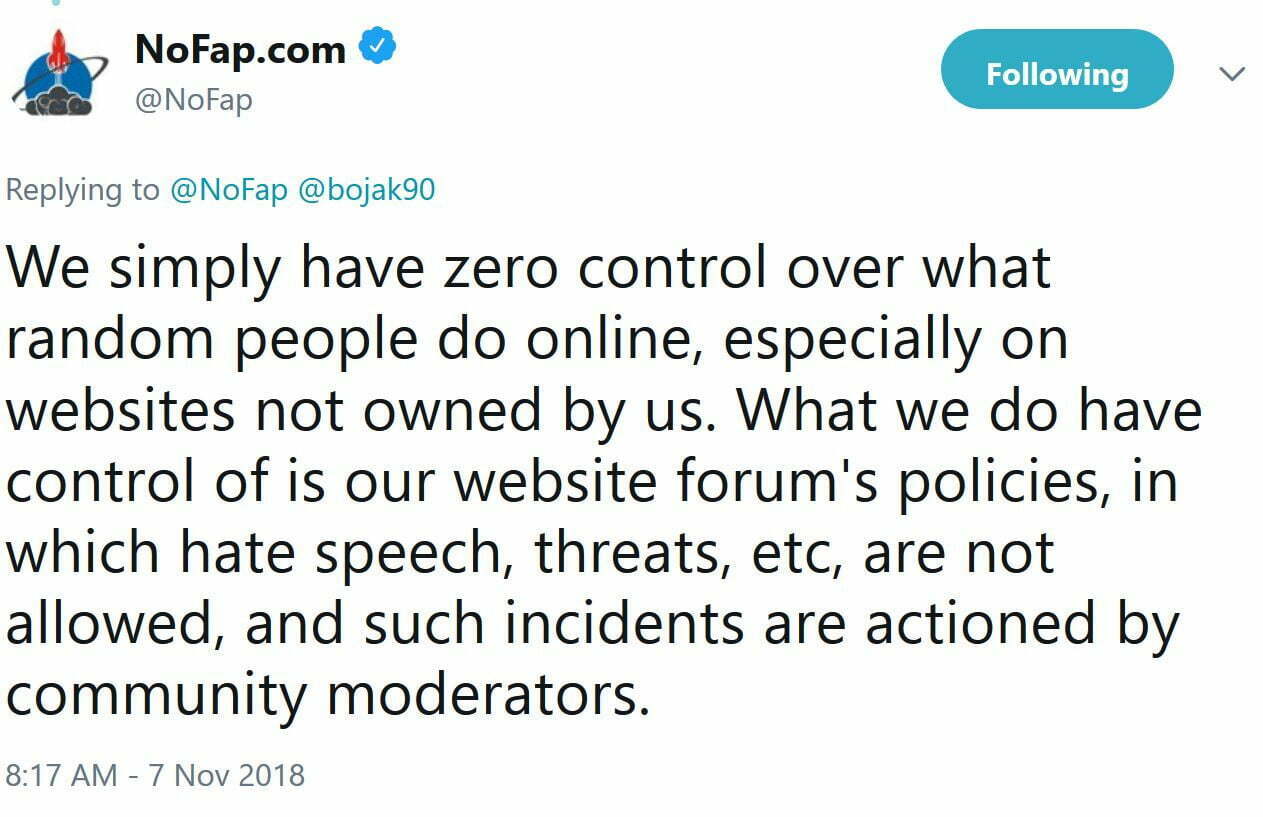Click the 'Replying to' label
1263x817 pixels.
[x=82, y=190]
